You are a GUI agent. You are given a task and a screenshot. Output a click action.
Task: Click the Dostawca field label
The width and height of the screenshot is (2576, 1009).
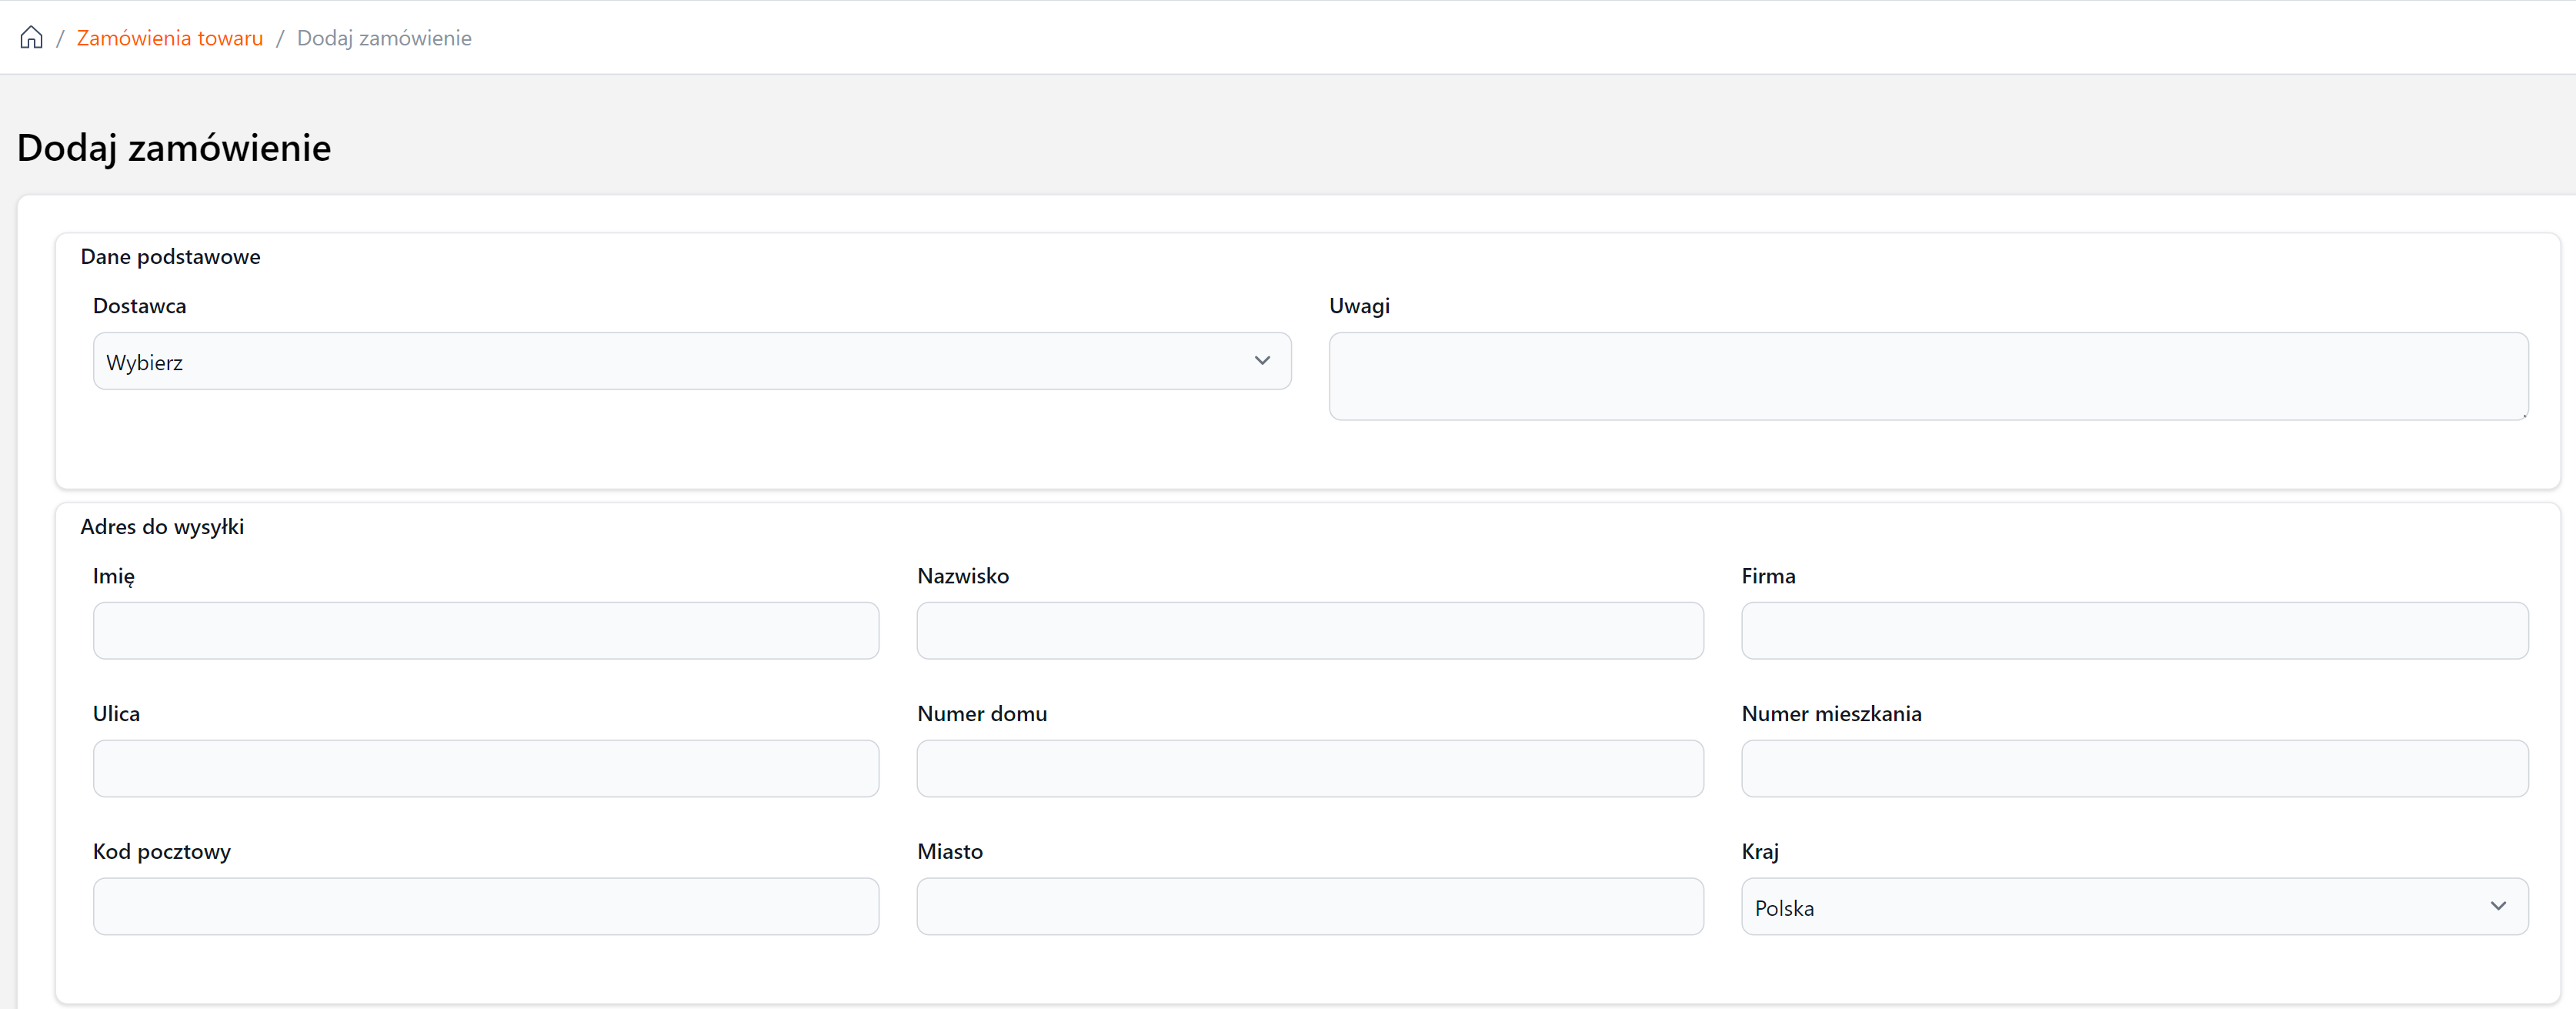(x=139, y=306)
